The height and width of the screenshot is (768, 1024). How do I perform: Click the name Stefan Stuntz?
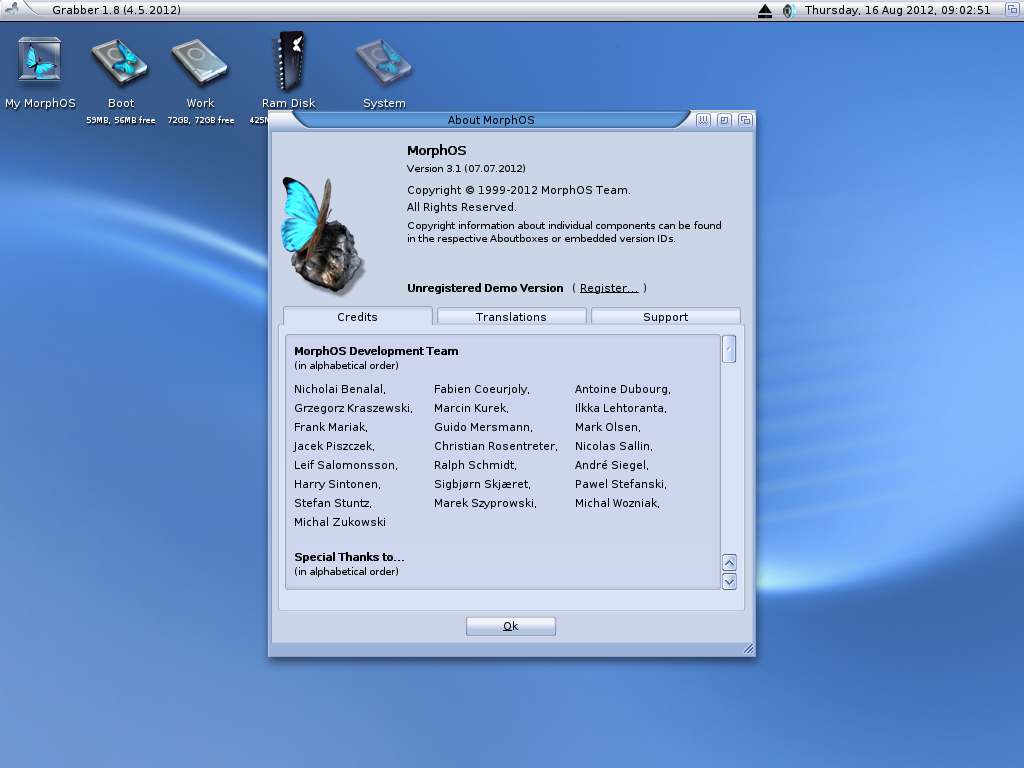pyautogui.click(x=332, y=503)
